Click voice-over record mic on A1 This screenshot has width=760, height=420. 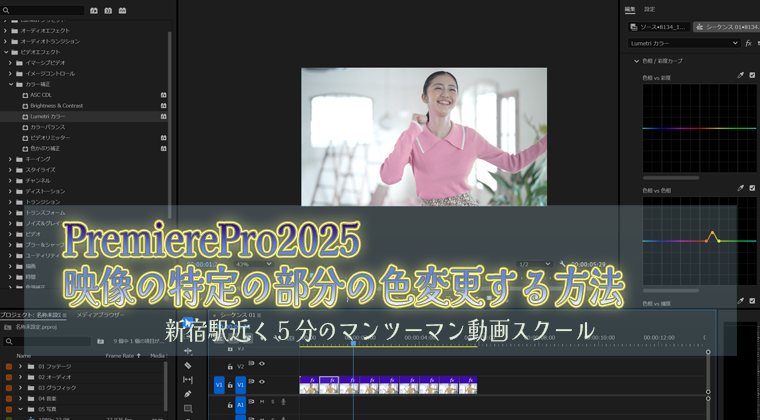point(284,402)
